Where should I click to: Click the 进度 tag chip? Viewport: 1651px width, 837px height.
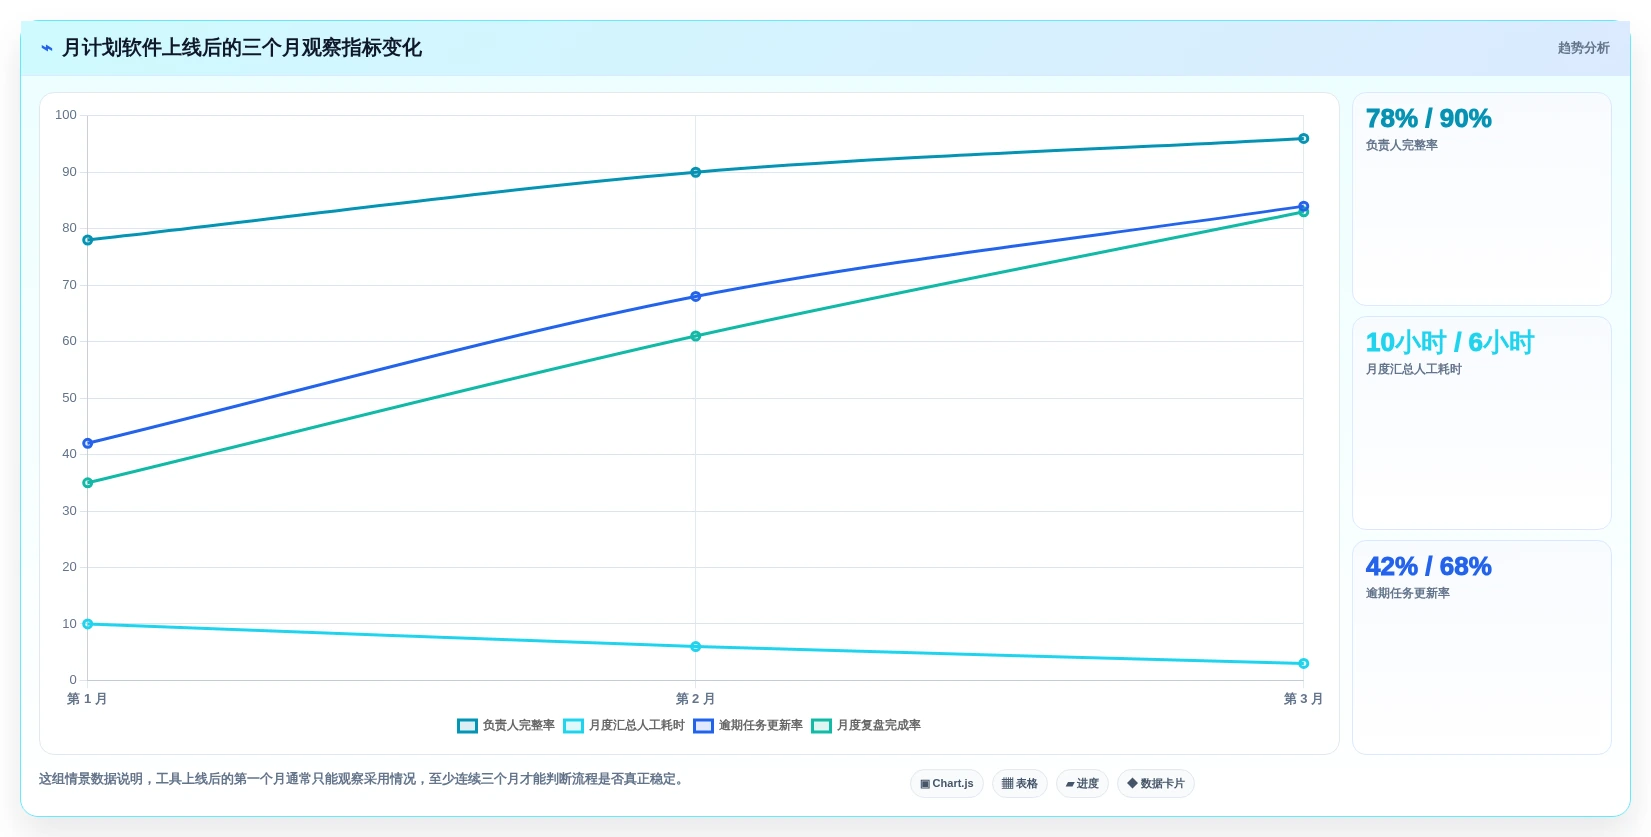tap(1082, 784)
